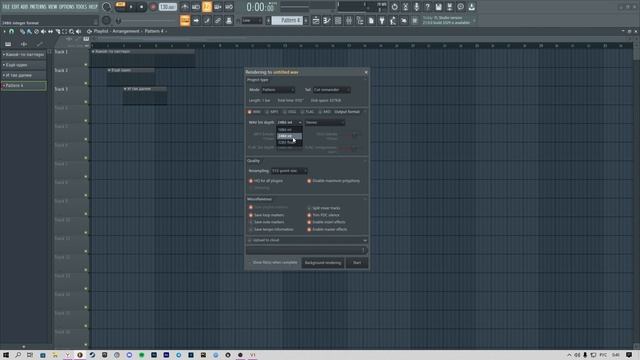Select the Zoom magnifier tool in playlist toolbar

click(x=71, y=31)
